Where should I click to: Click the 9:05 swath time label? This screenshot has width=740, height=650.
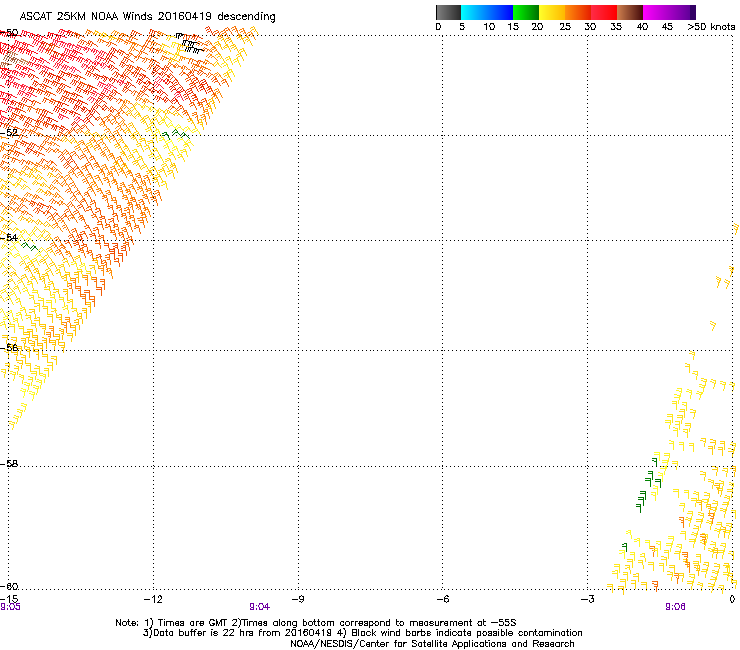[10, 607]
